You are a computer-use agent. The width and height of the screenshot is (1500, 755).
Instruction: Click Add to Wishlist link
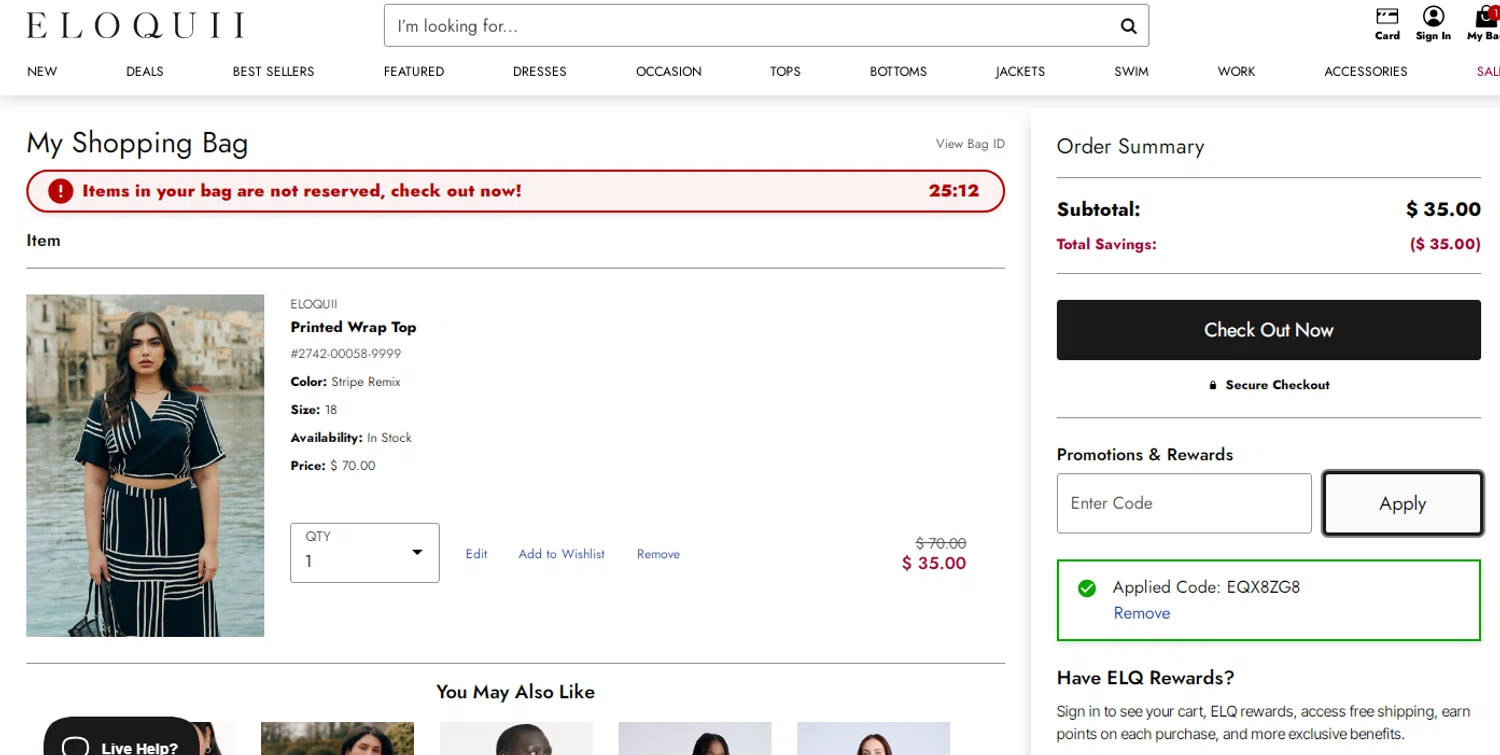561,554
